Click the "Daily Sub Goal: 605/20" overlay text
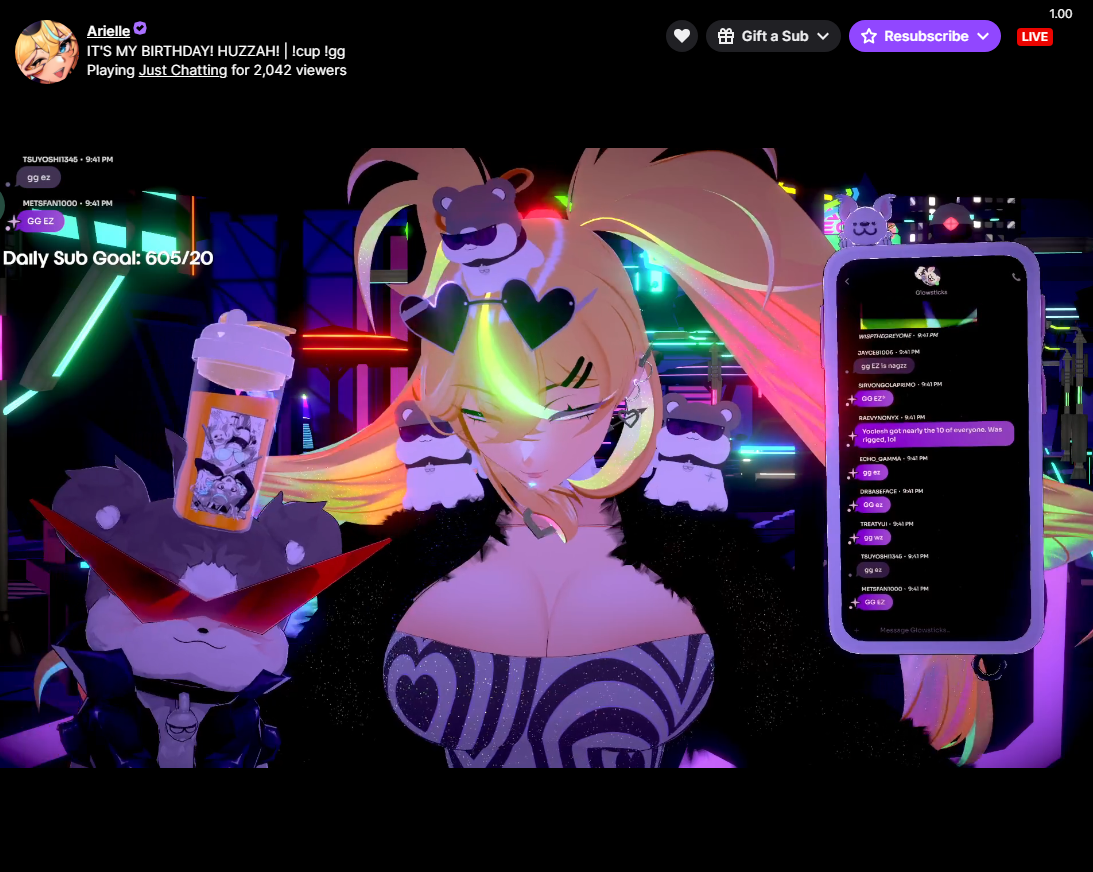Viewport: 1093px width, 872px height. tap(108, 258)
